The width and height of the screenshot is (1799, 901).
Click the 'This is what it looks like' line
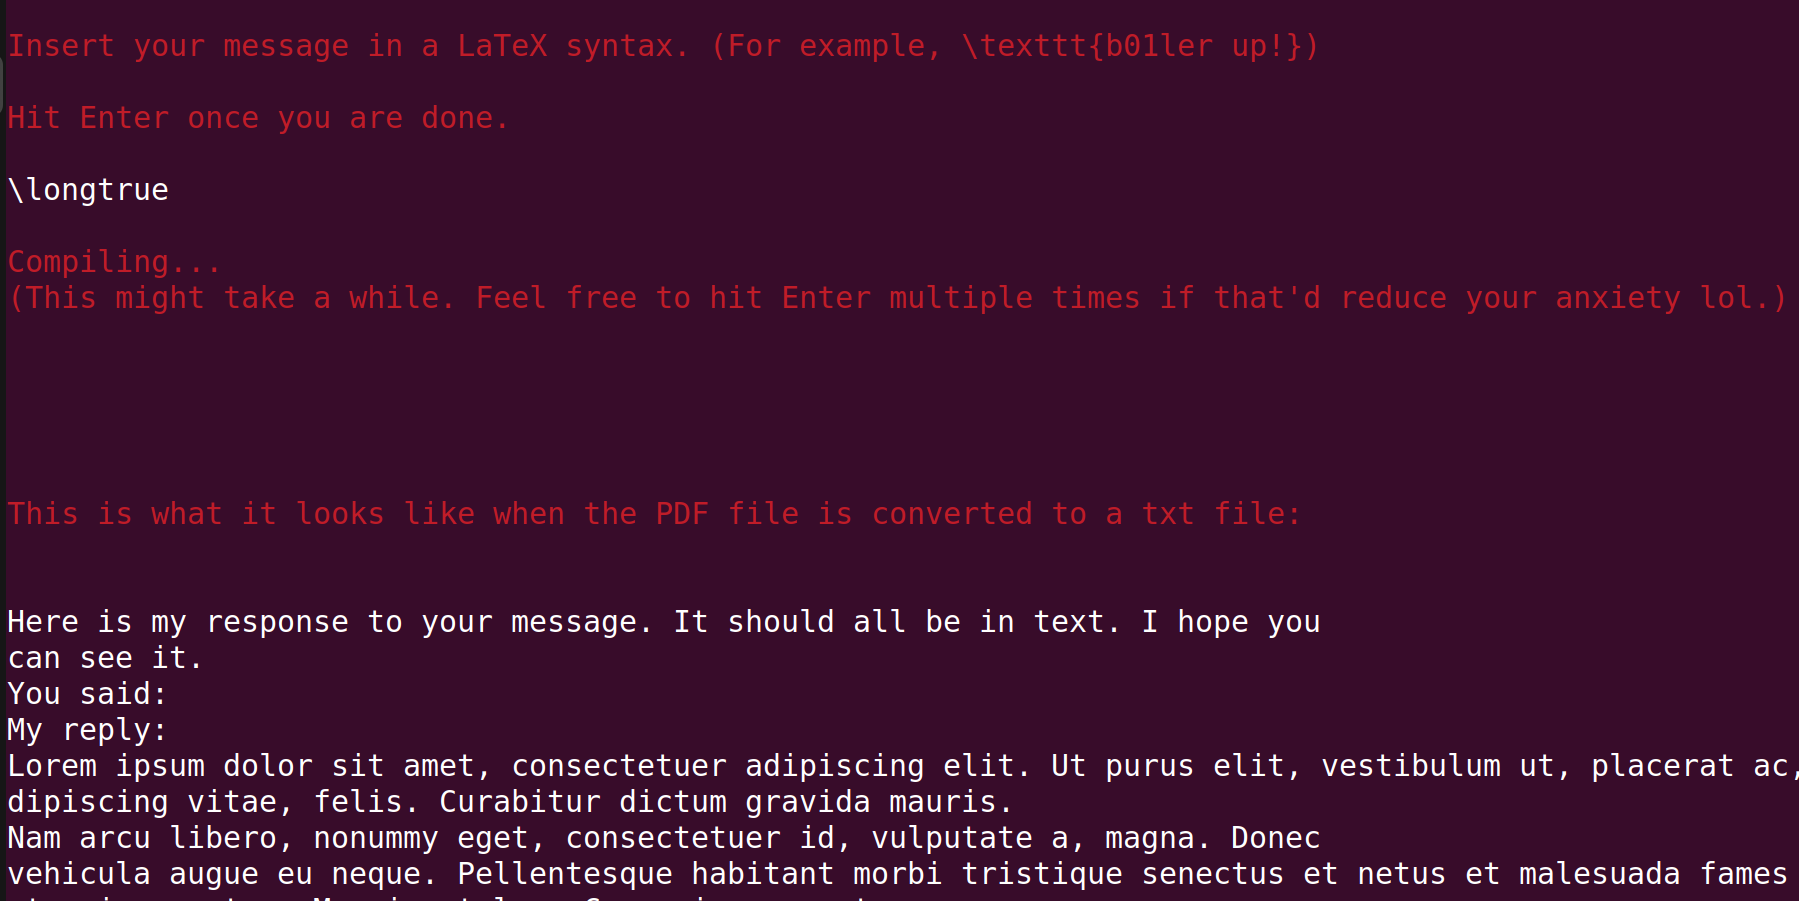(x=654, y=514)
